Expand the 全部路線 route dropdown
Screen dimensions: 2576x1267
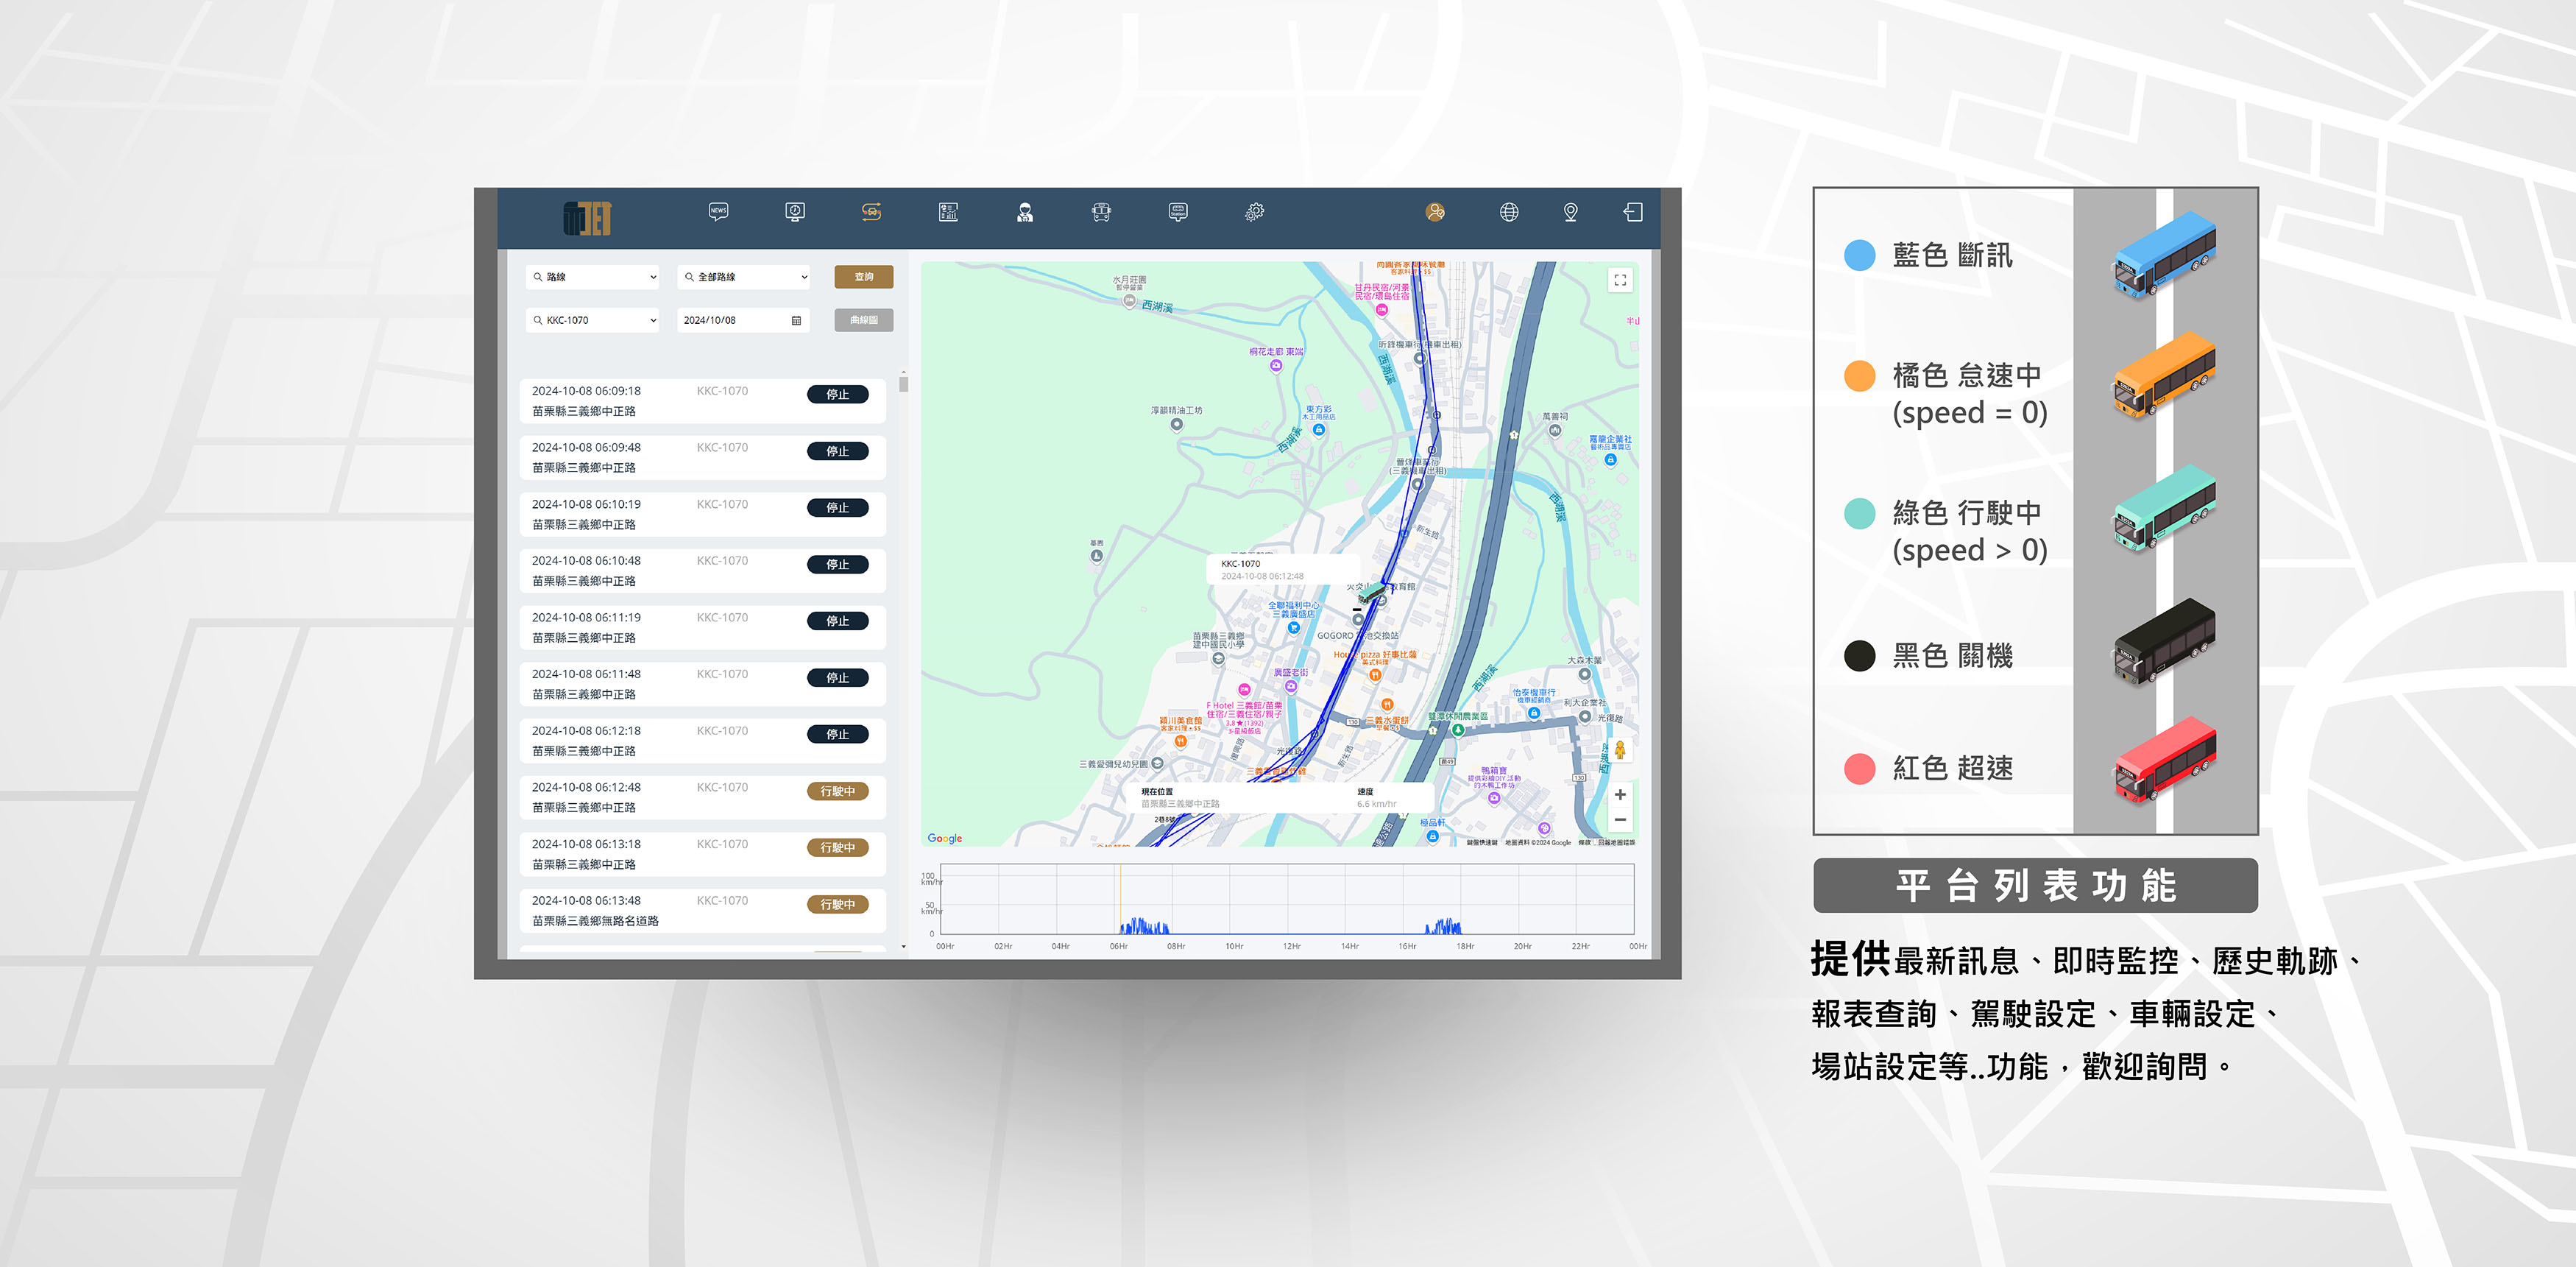[743, 277]
